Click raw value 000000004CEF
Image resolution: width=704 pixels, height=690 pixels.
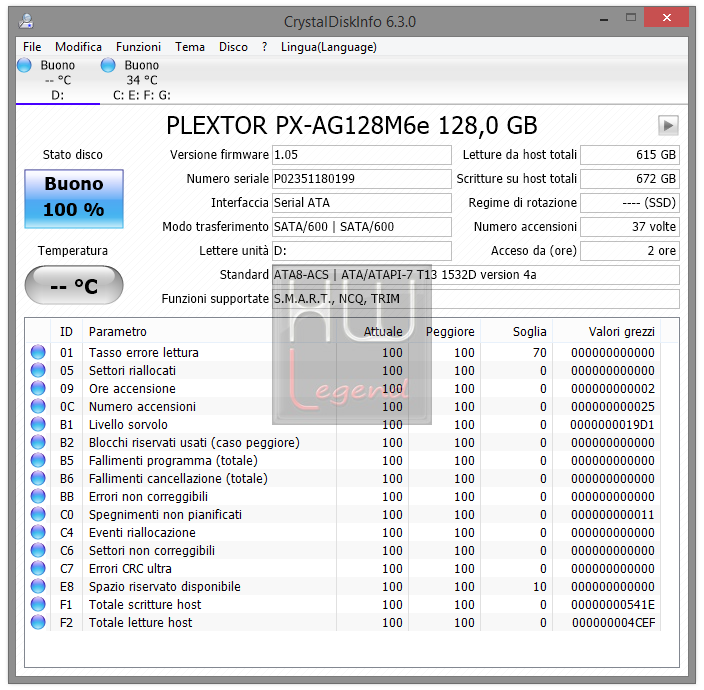point(613,623)
